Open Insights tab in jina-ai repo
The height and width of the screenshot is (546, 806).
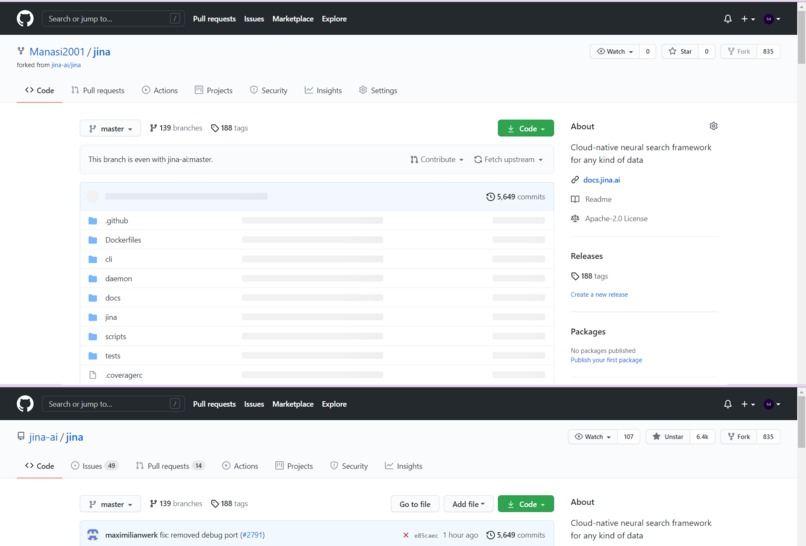[404, 466]
